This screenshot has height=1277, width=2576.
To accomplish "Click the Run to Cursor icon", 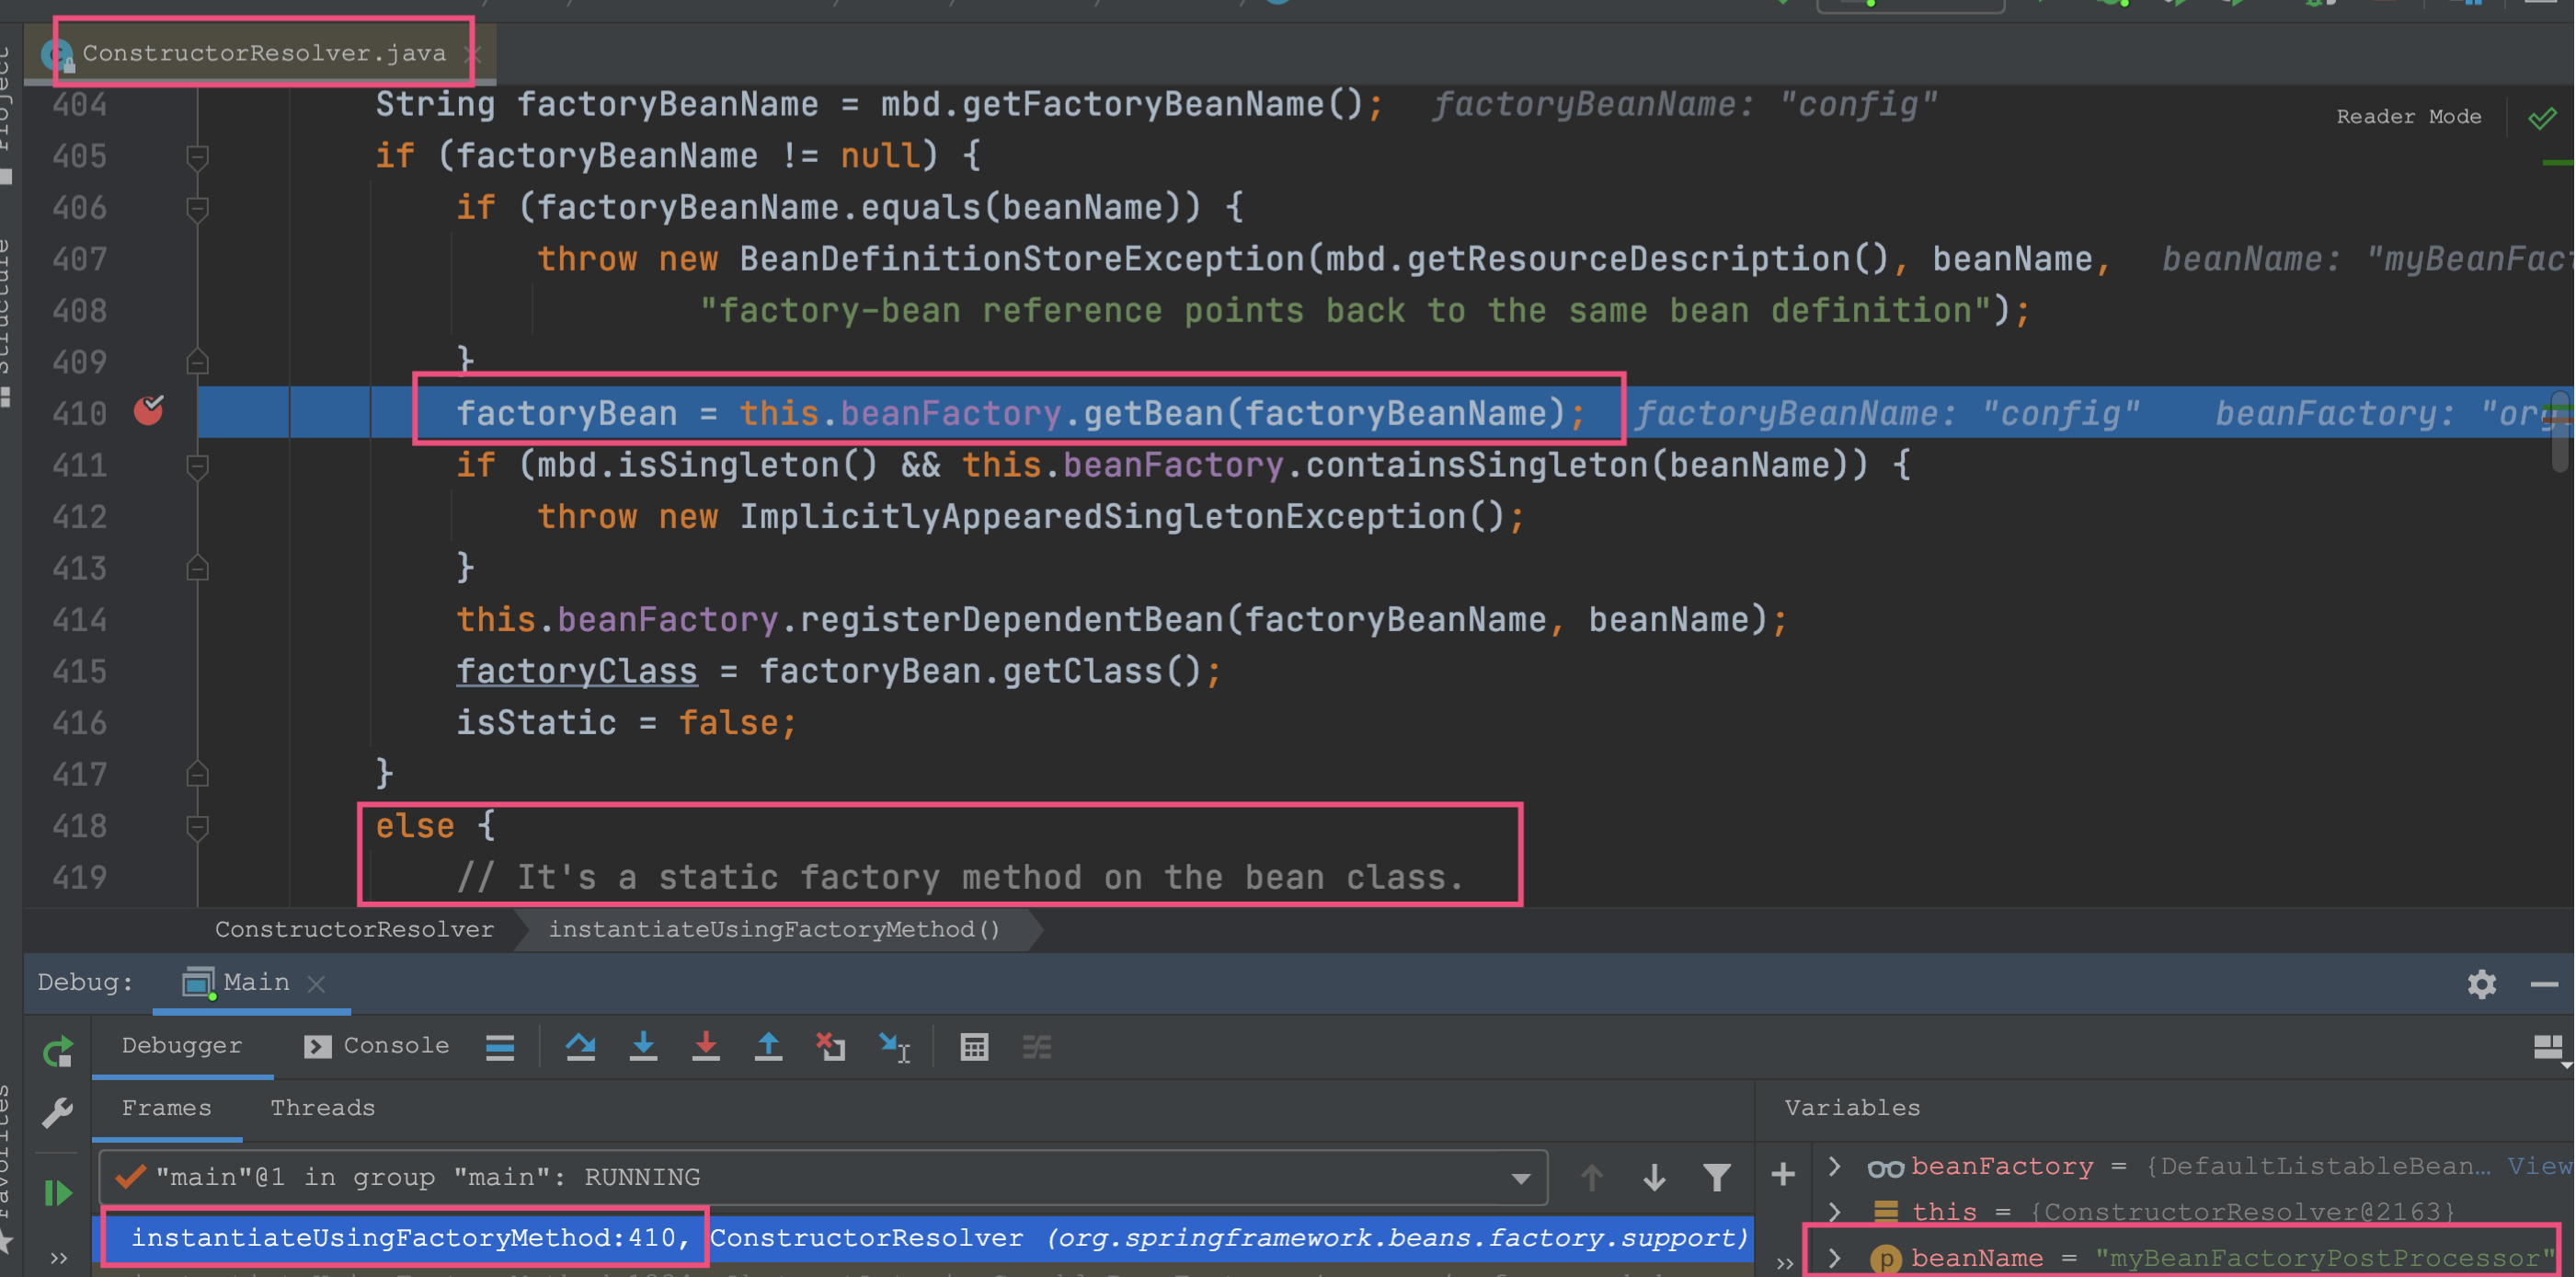I will (894, 1047).
